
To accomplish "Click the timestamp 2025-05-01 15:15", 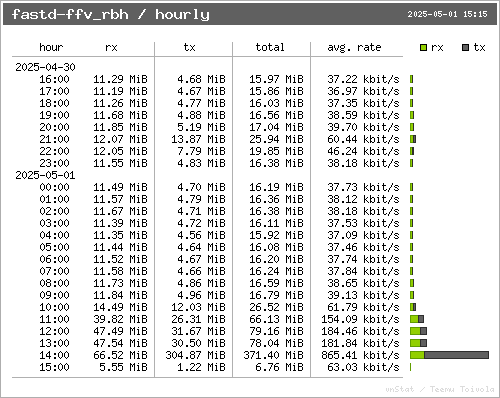I will click(x=447, y=14).
